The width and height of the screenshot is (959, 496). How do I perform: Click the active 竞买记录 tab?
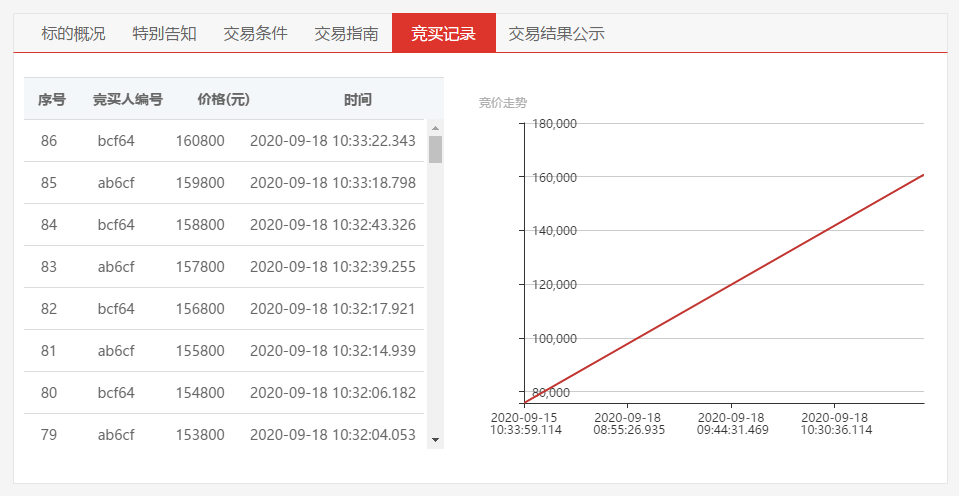443,33
